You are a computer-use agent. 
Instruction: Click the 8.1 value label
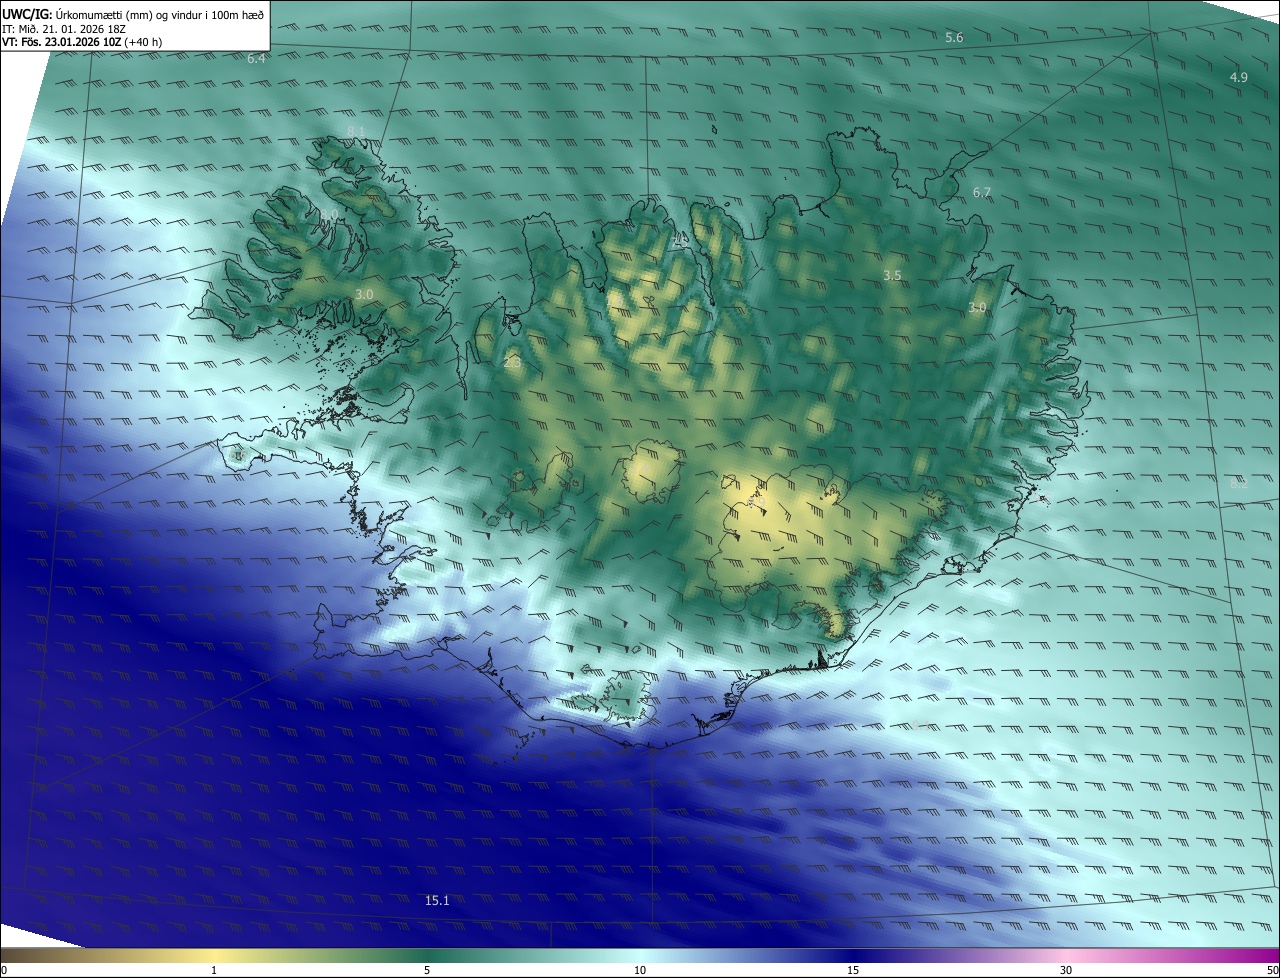356,132
